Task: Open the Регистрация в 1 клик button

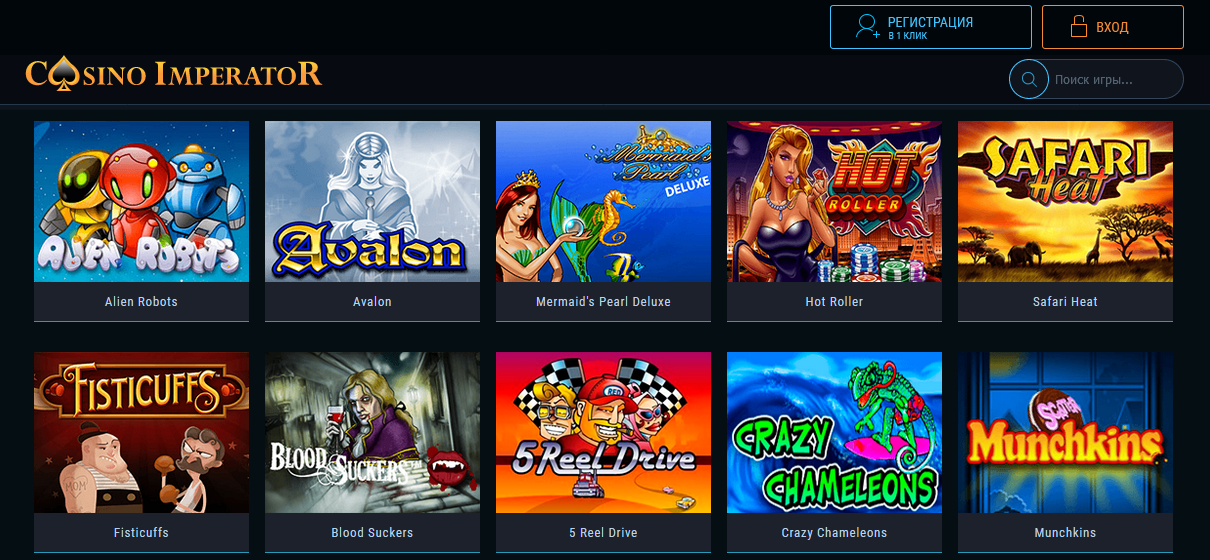Action: pyautogui.click(x=931, y=27)
